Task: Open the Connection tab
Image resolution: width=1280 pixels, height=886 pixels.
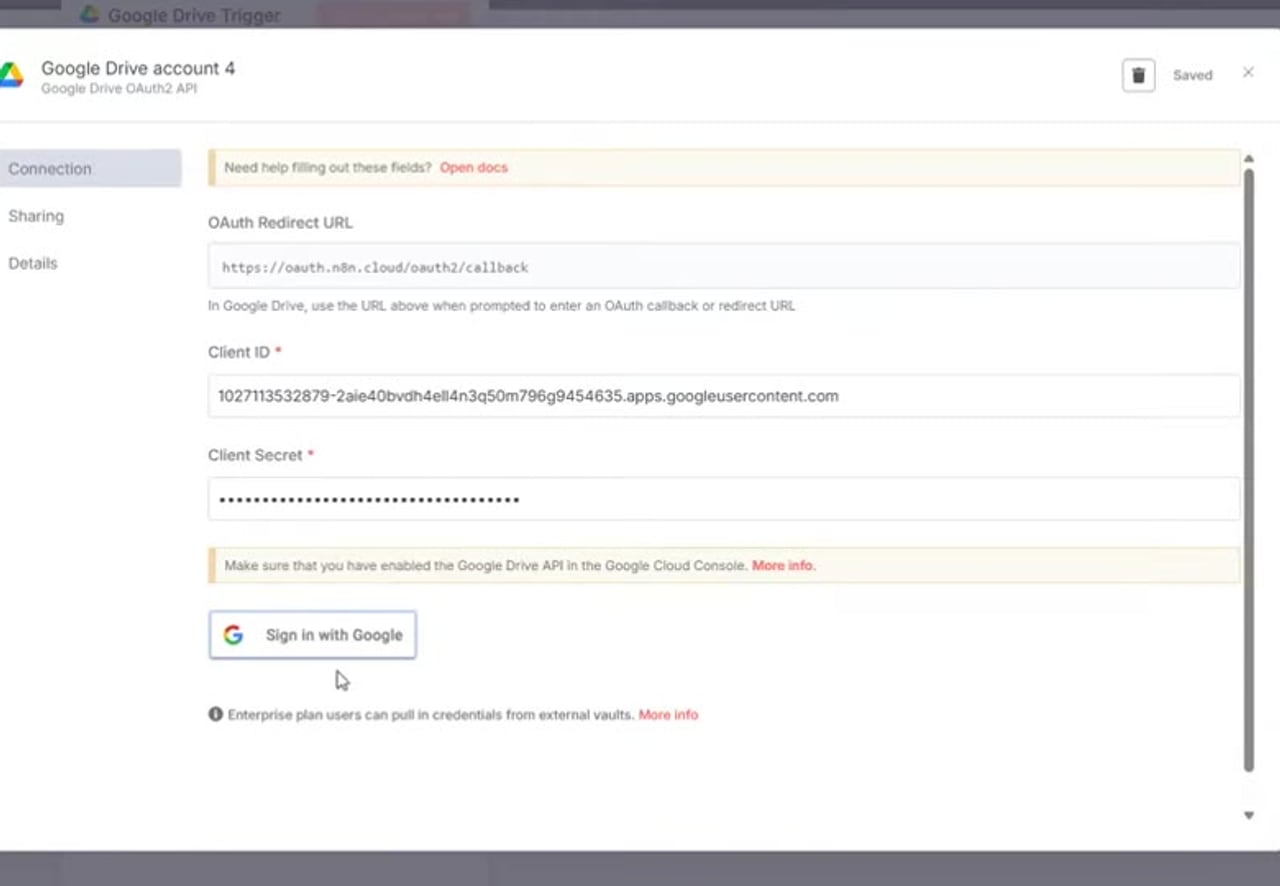Action: [90, 168]
